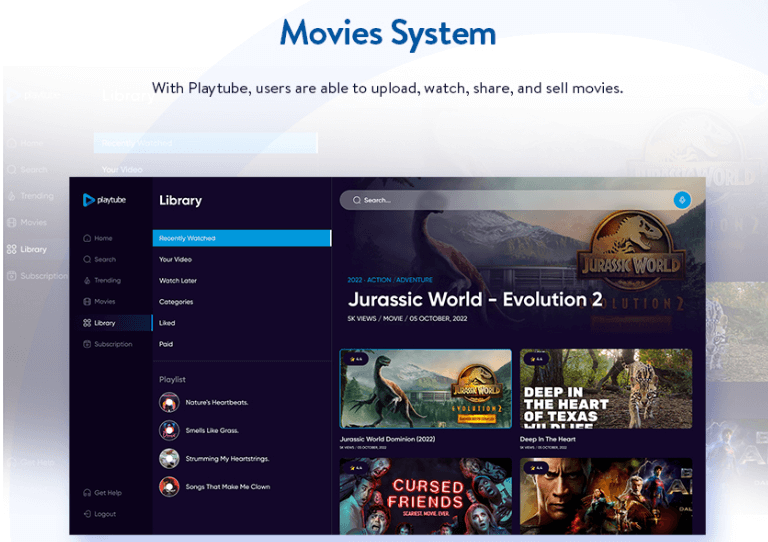
Task: Open Strumming My Heartstrings playlist
Action: [227, 459]
